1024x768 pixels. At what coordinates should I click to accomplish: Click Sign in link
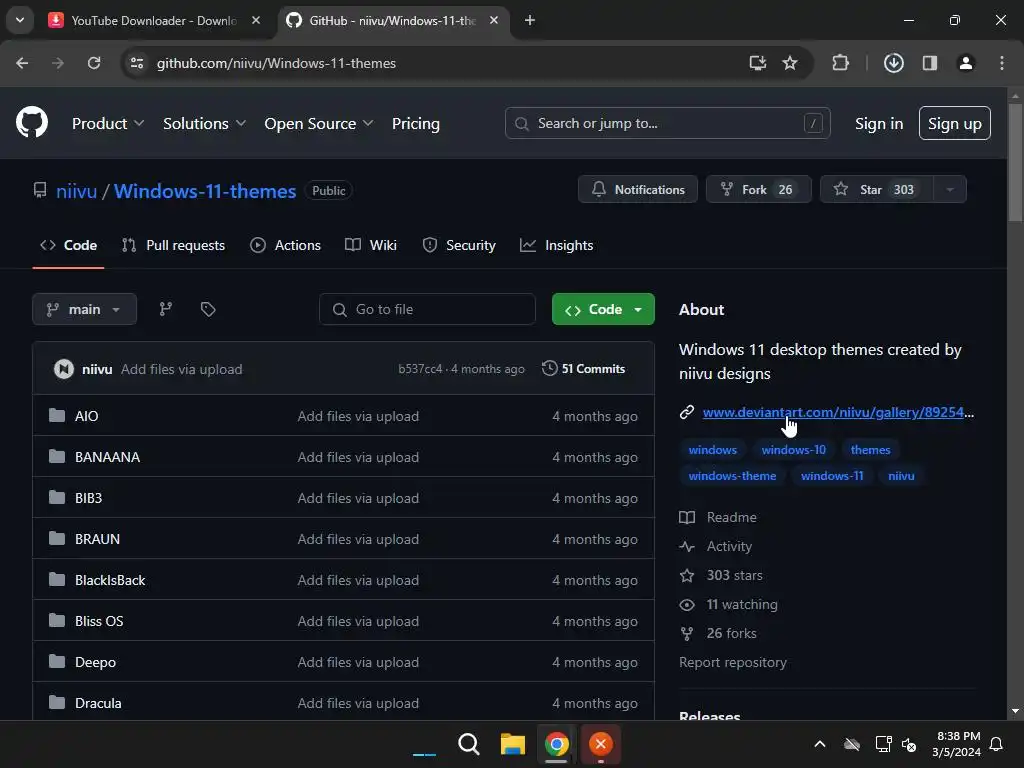(879, 123)
